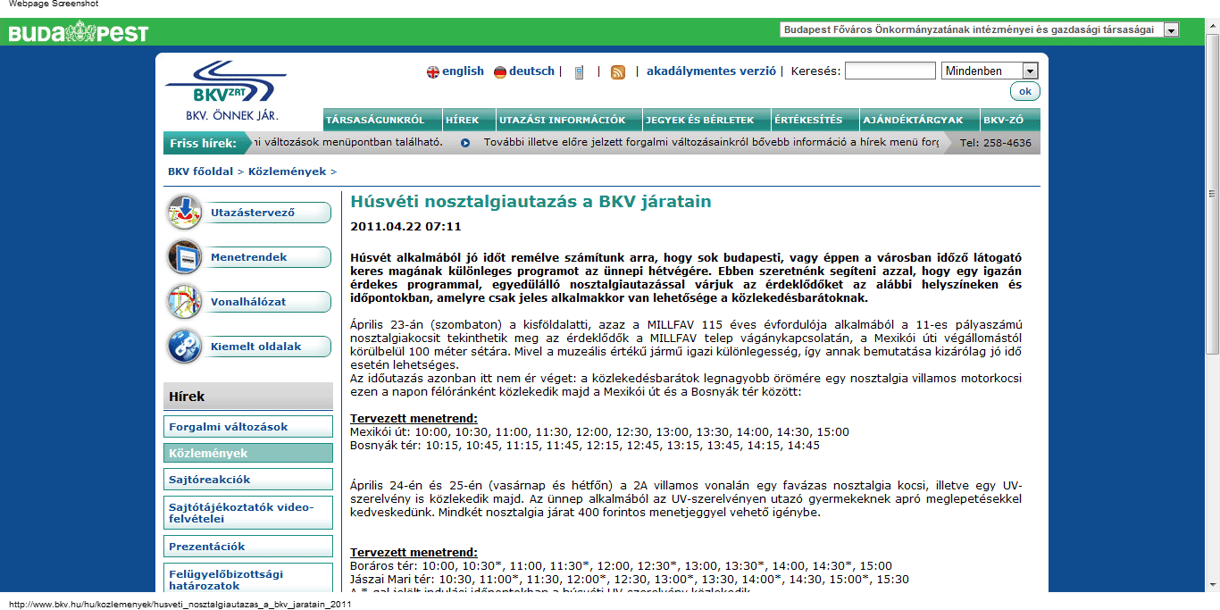Click the scrolling news ticker text
The image size is (1220, 610).
[x=595, y=143]
